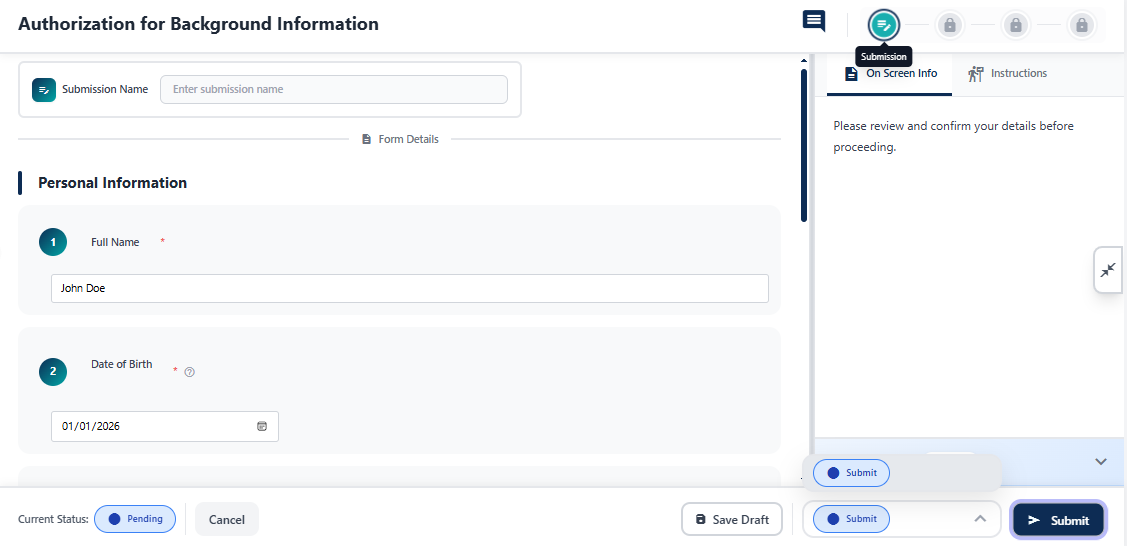
Task: Switch to the On Screen Info tab
Action: 890,73
